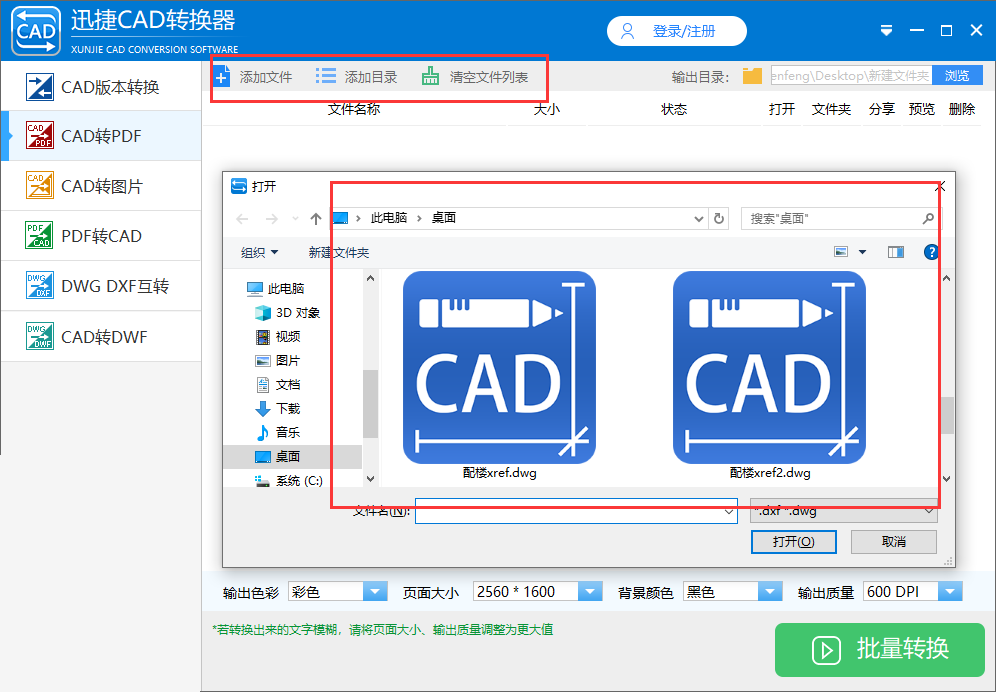Expand the address bar history dropdown
Image resolution: width=996 pixels, height=692 pixels.
[699, 219]
